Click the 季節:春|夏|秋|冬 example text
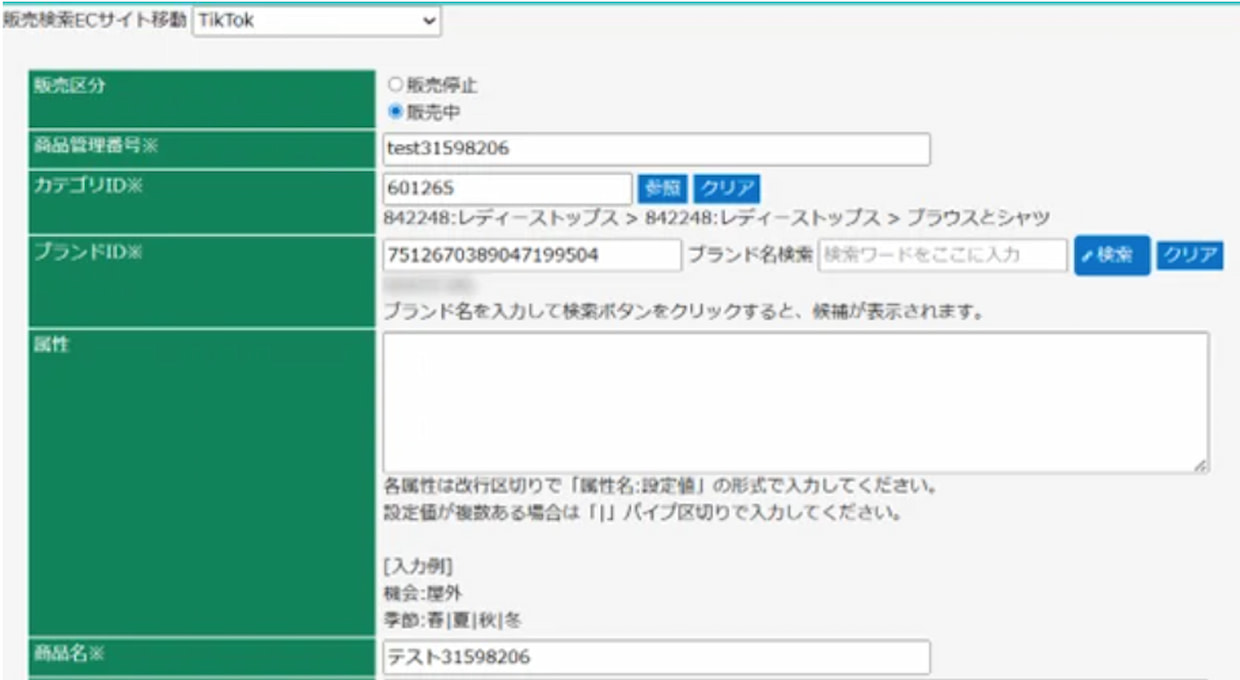The height and width of the screenshot is (680, 1240). (x=452, y=620)
